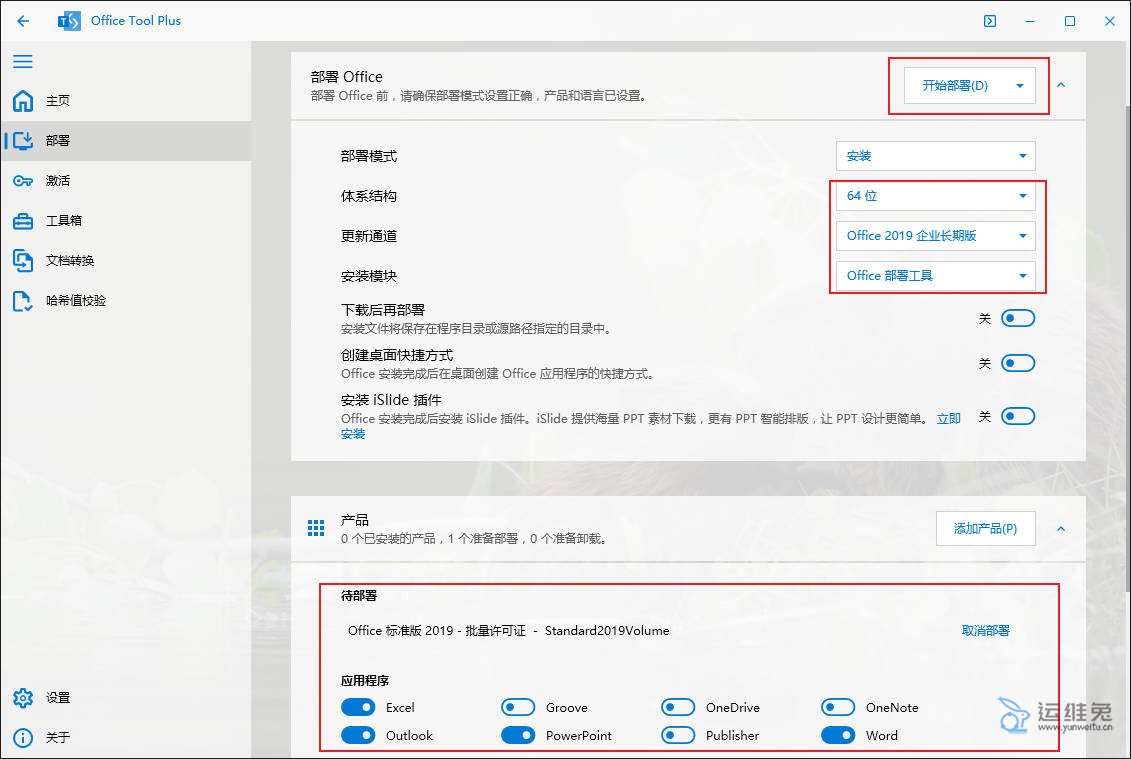This screenshot has width=1131, height=759.
Task: Open the 设置 gear icon
Action: [22, 698]
